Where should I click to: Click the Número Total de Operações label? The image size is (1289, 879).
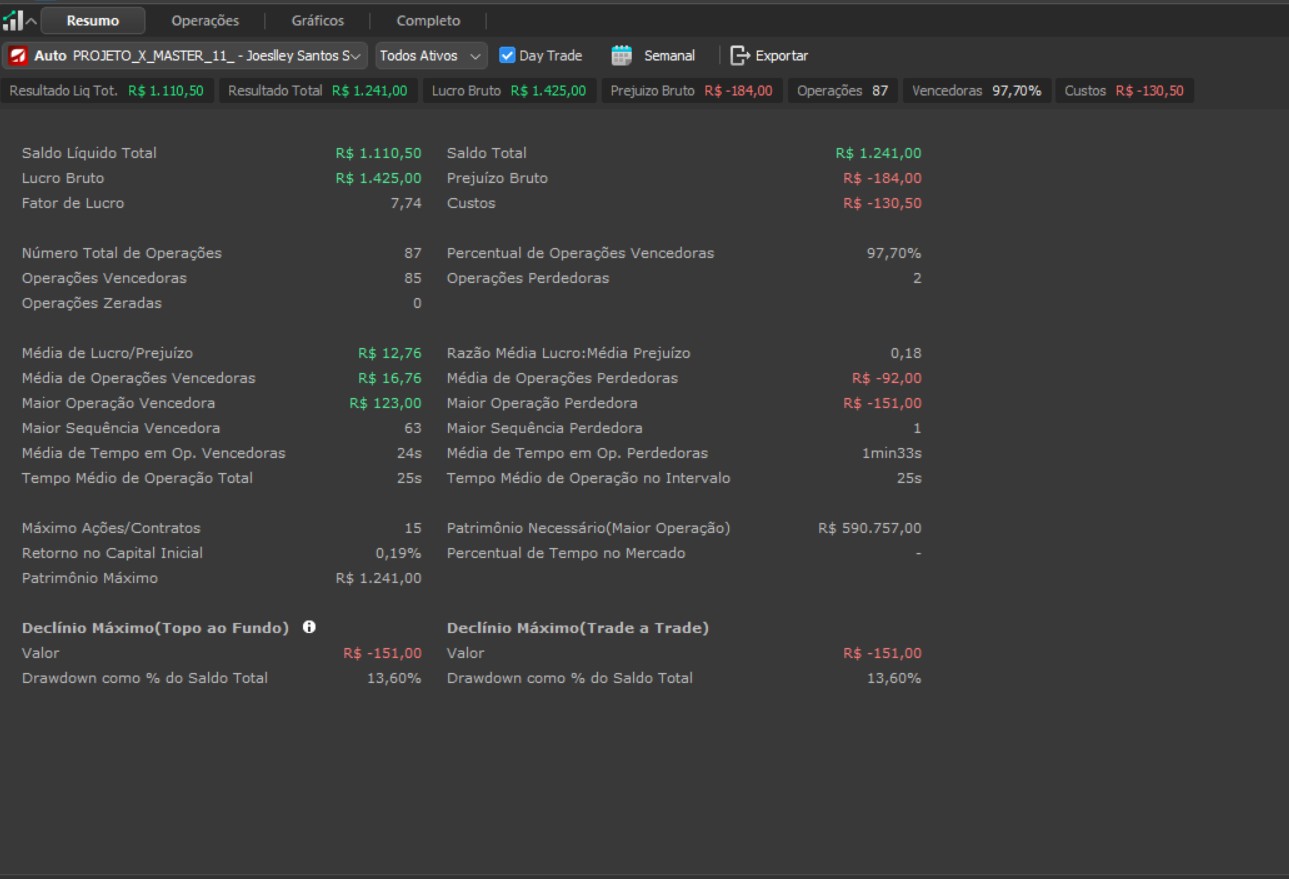coord(122,253)
